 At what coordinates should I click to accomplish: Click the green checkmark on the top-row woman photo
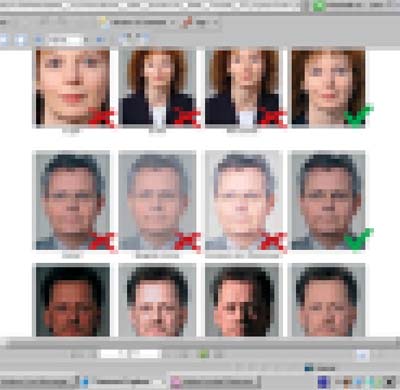[358, 116]
